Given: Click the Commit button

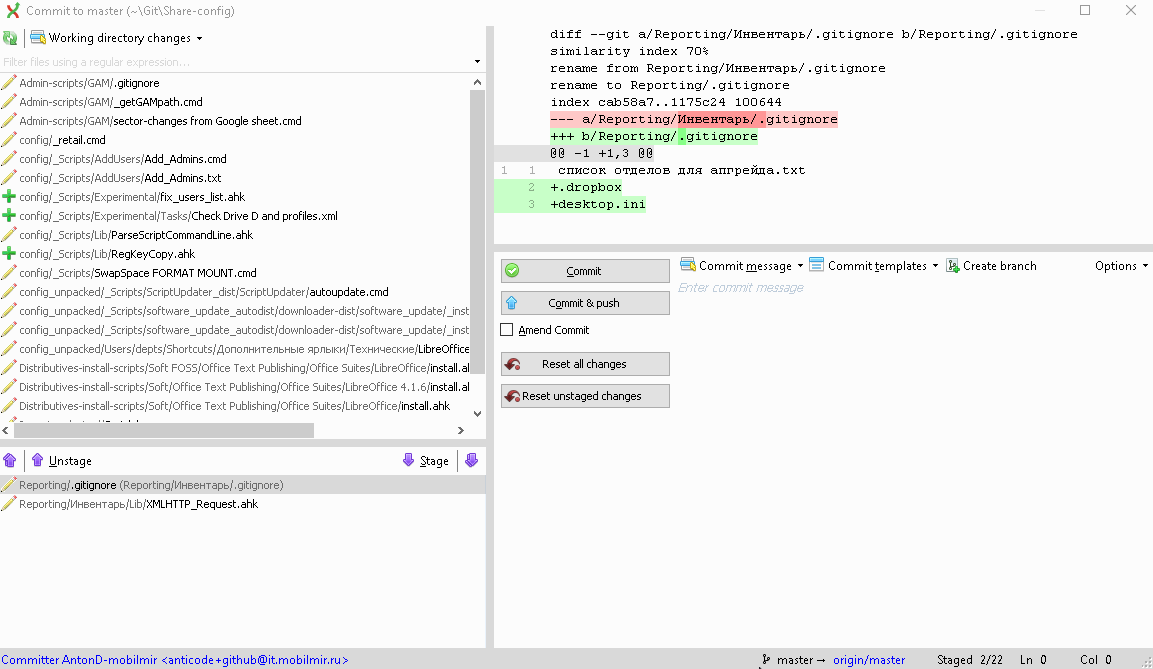Looking at the screenshot, I should pos(584,270).
